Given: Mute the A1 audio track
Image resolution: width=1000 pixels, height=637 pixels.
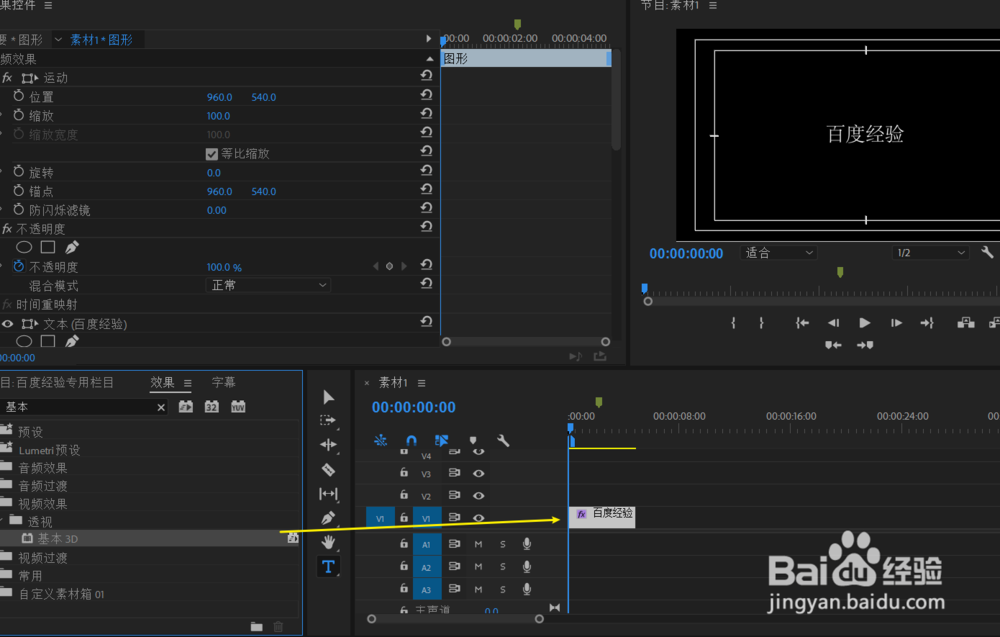Looking at the screenshot, I should [x=478, y=544].
